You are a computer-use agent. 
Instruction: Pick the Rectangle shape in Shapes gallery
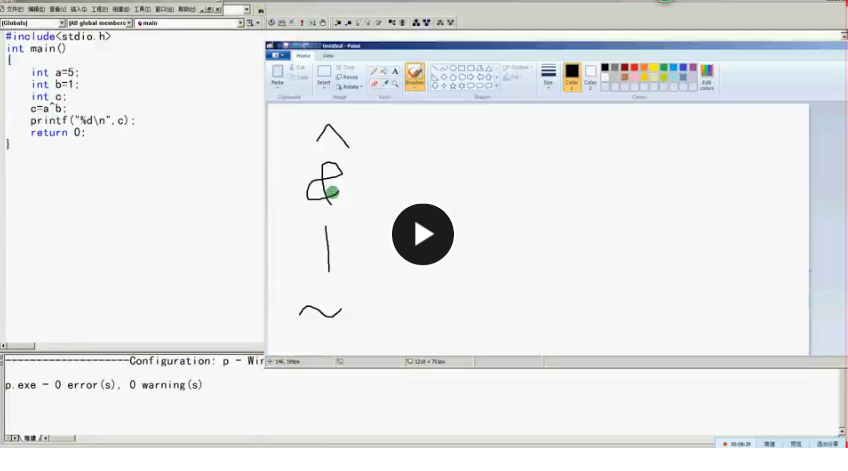click(x=462, y=68)
